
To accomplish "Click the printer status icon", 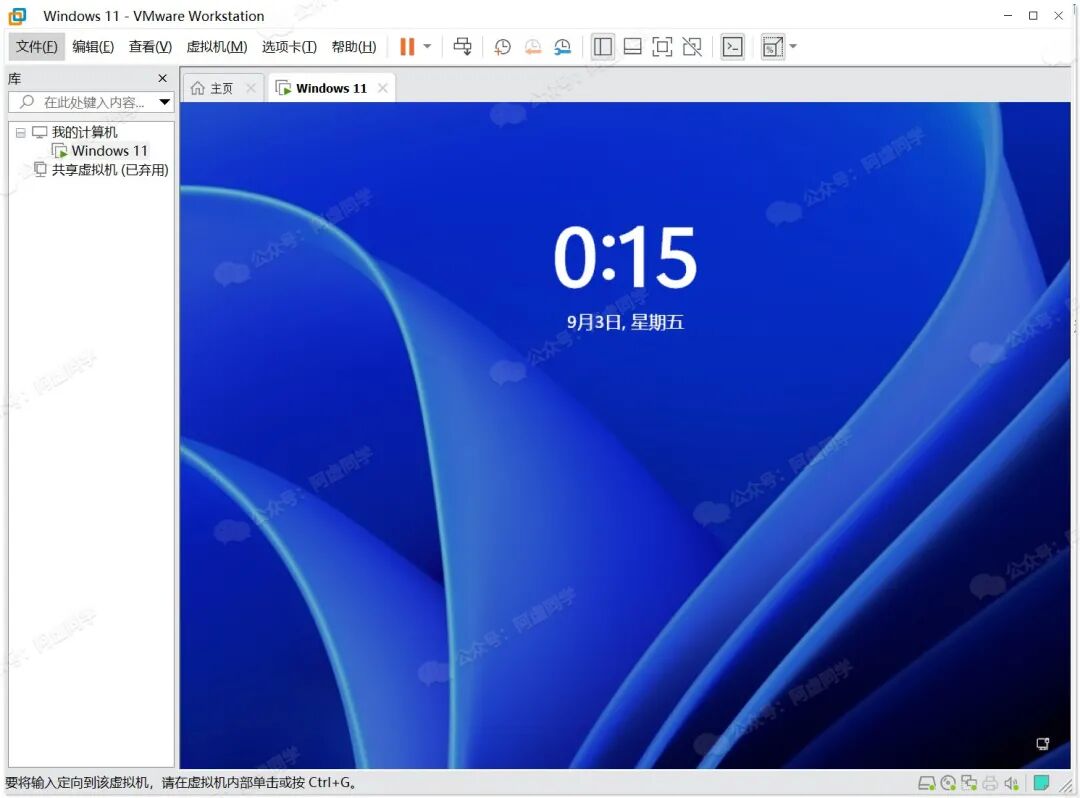I will click(990, 783).
